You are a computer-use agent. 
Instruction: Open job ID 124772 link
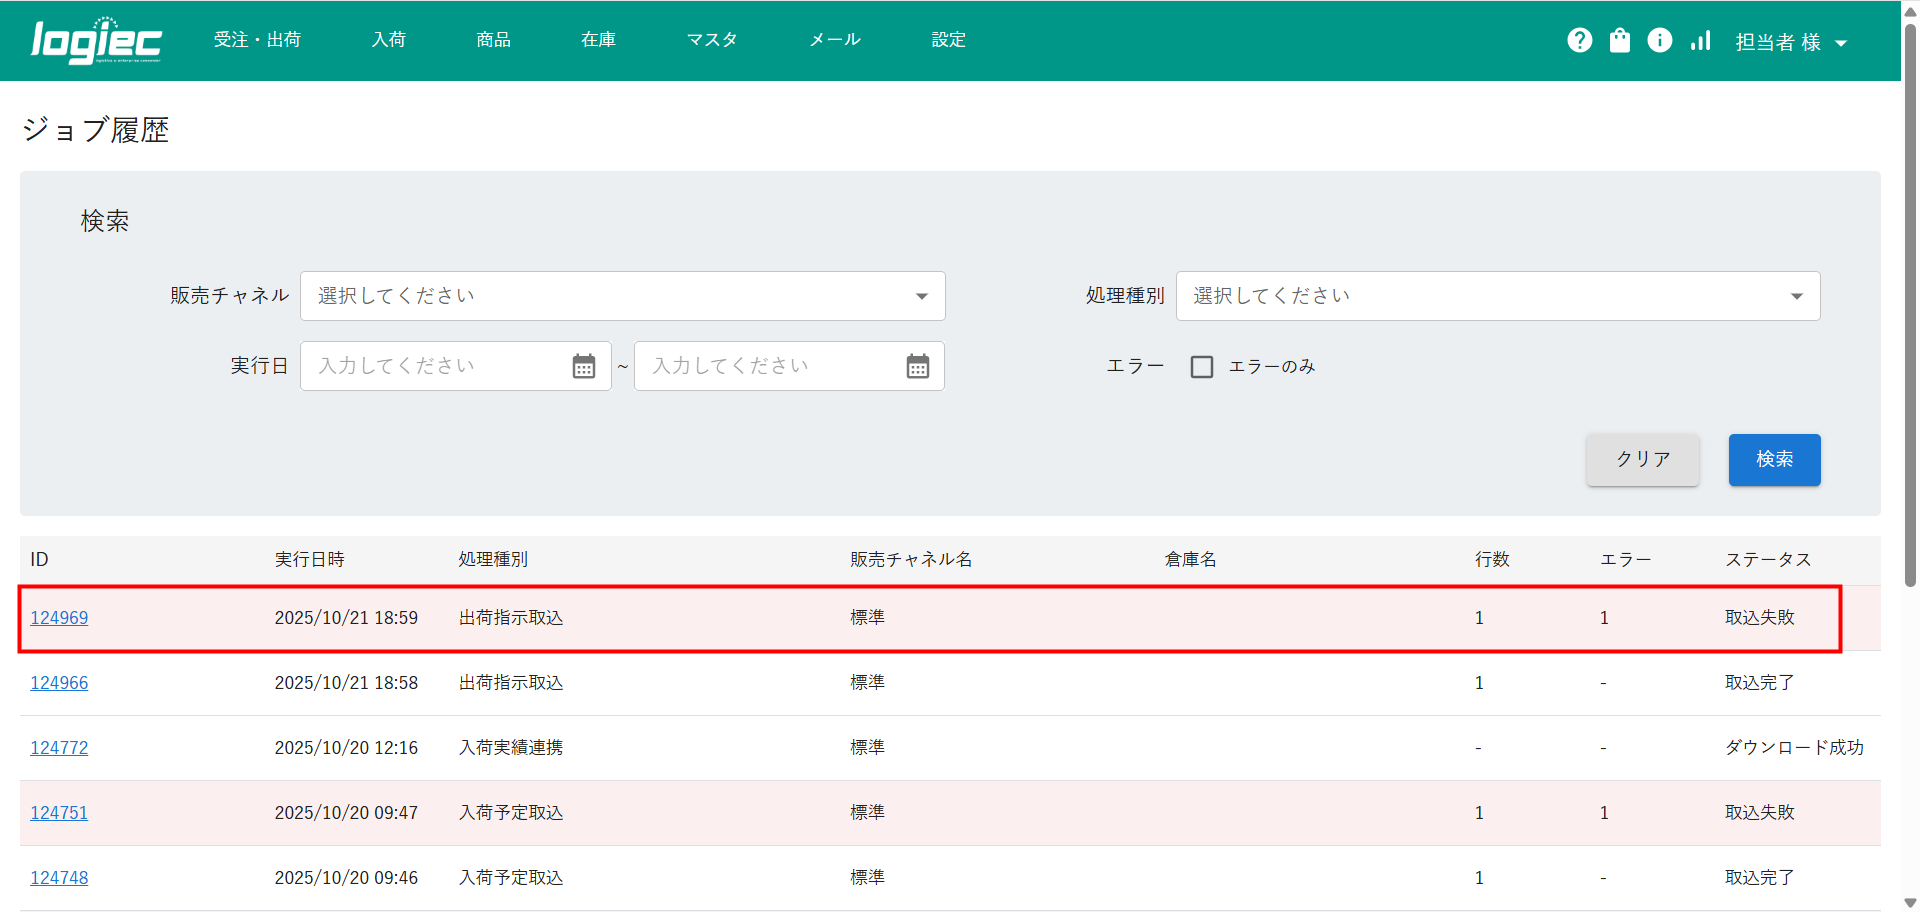[x=59, y=748]
